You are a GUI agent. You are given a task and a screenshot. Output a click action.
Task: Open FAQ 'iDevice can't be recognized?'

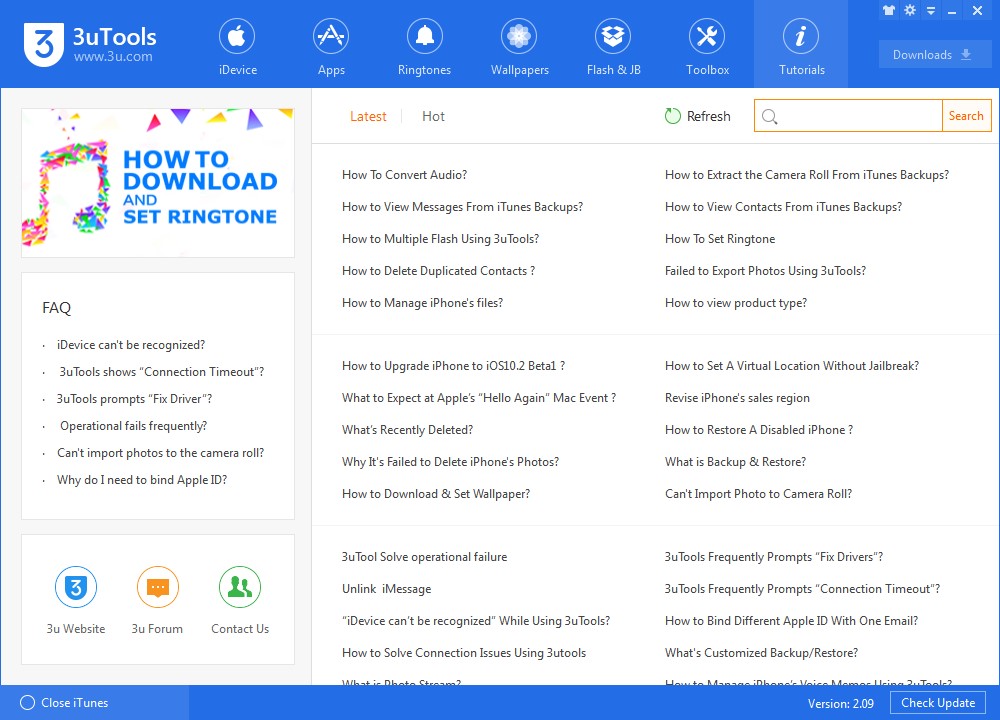click(131, 345)
